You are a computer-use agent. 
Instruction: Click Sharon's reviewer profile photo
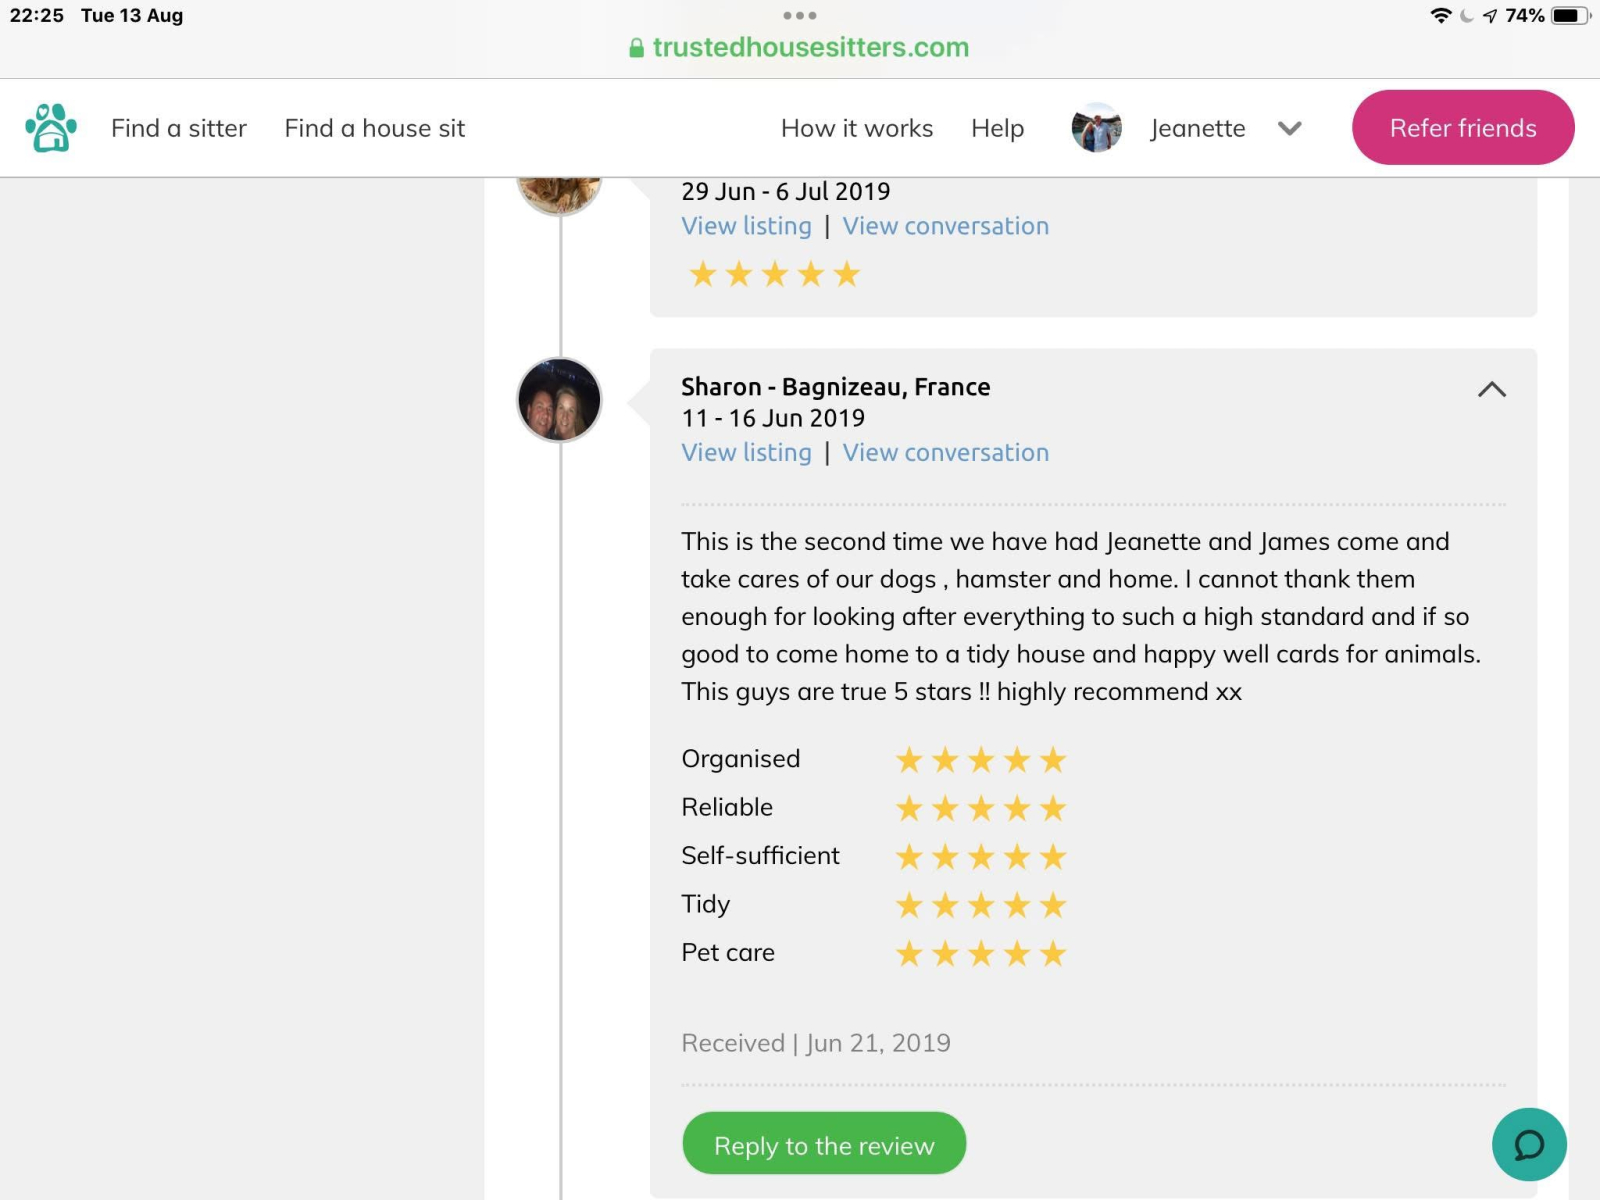coord(559,400)
